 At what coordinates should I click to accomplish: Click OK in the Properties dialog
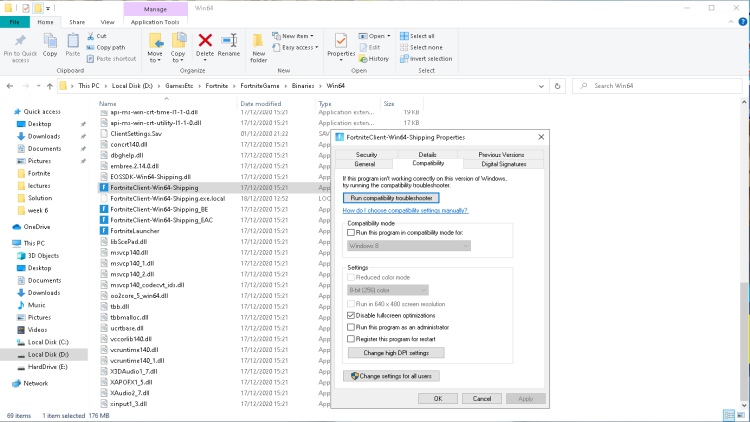coord(438,399)
